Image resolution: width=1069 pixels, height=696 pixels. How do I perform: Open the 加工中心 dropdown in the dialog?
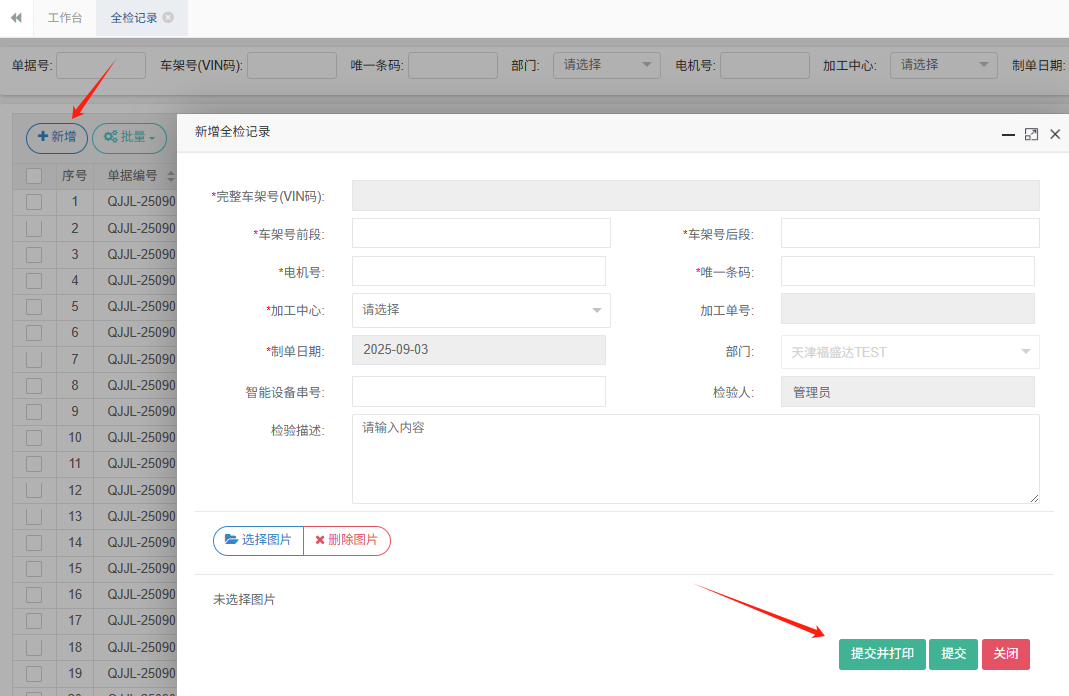click(481, 310)
